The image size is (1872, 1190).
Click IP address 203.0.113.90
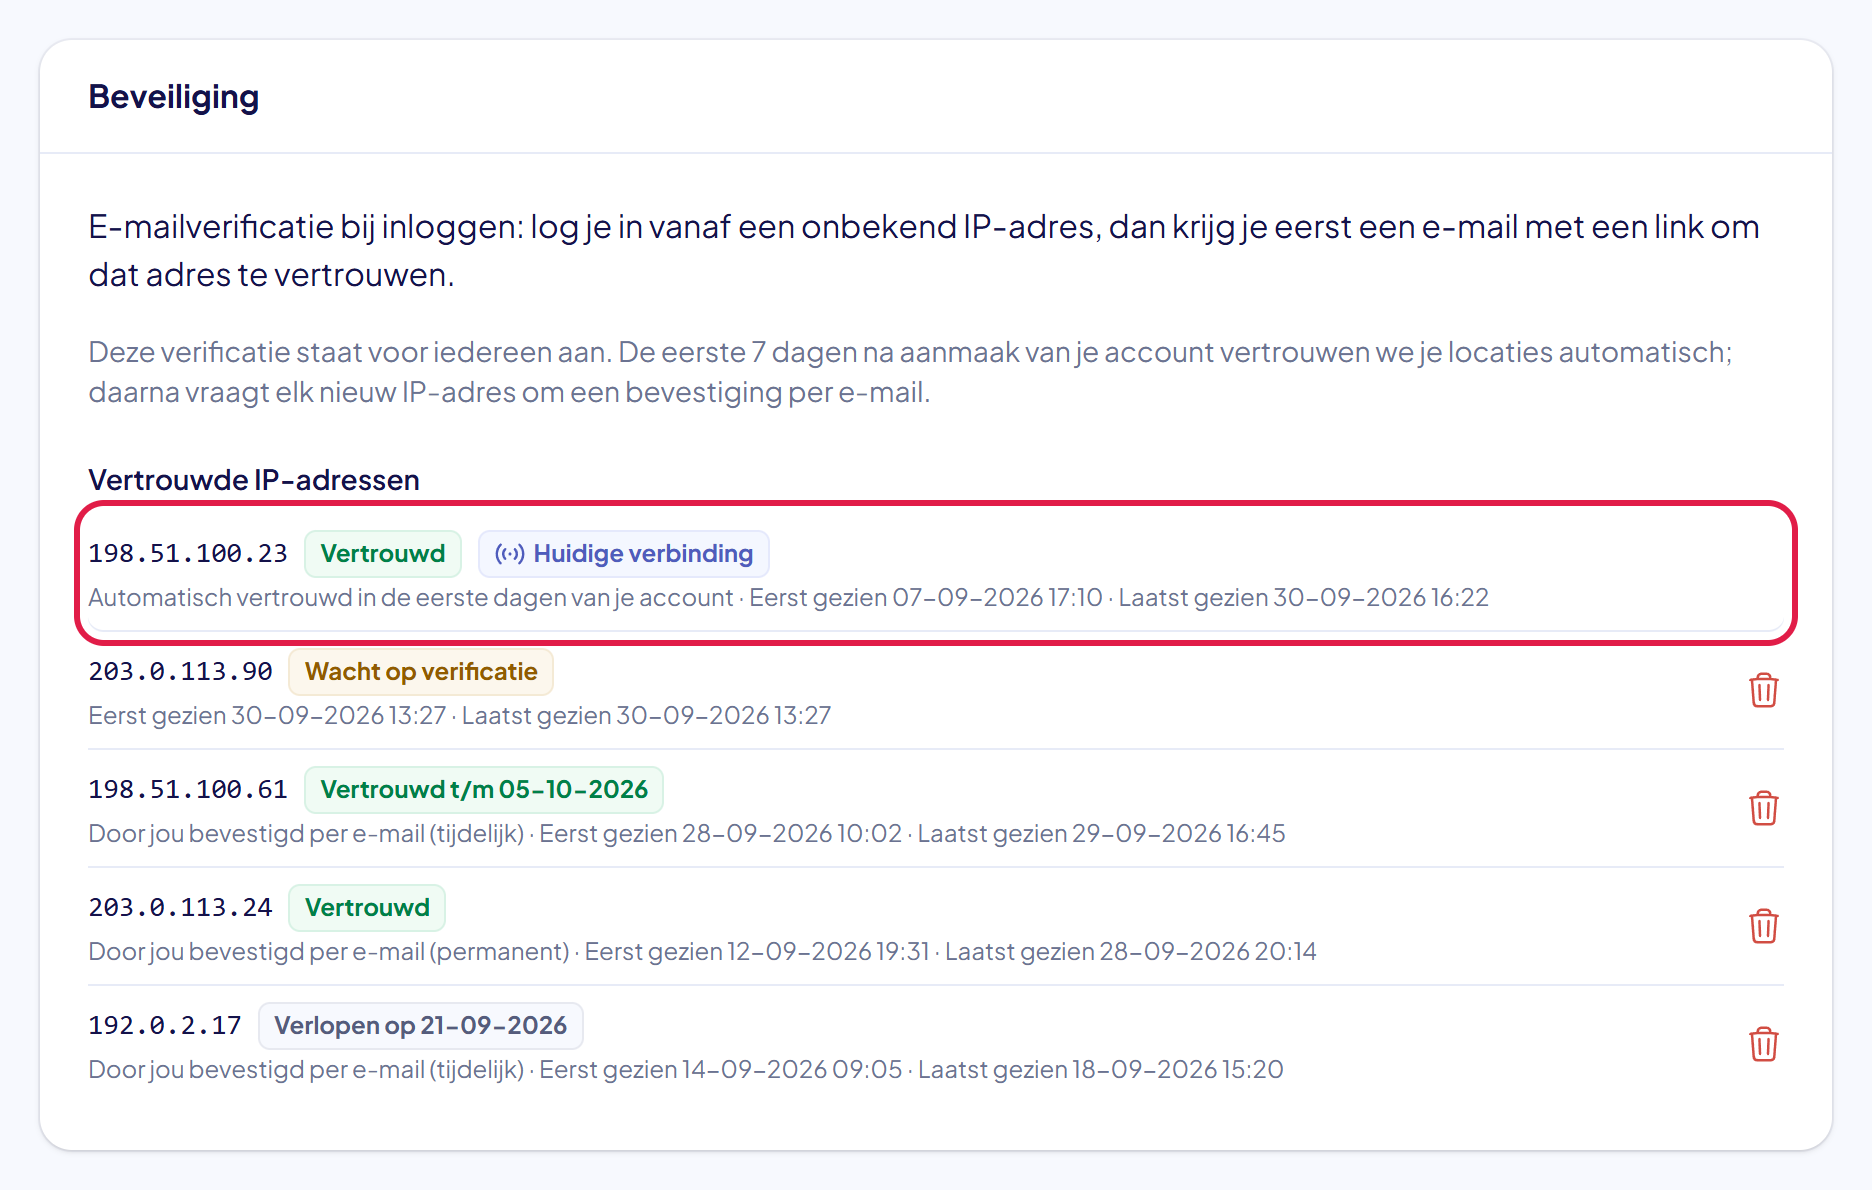tap(180, 672)
